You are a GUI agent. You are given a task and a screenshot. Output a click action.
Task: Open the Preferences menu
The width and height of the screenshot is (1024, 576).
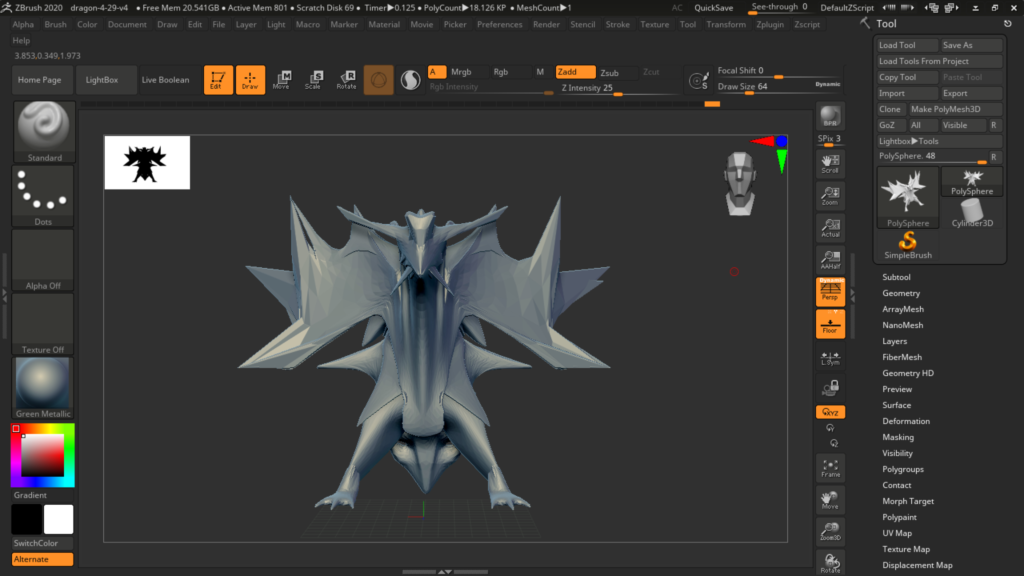coord(499,24)
